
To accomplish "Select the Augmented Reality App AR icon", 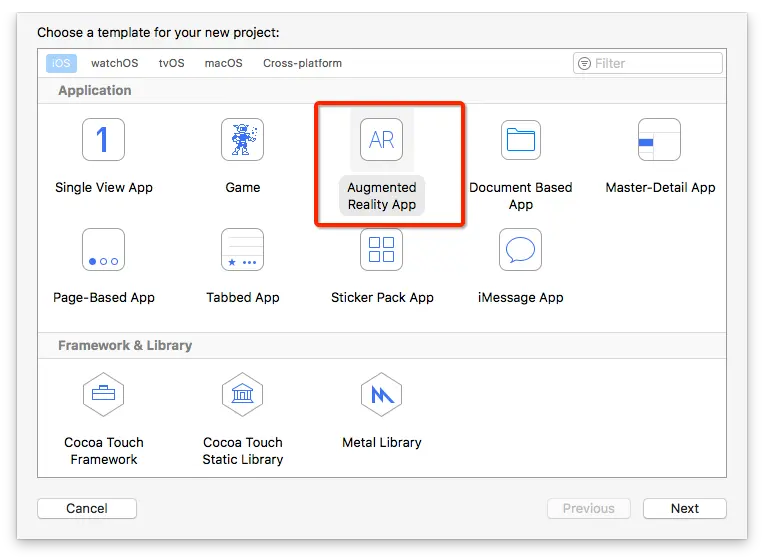I will (x=382, y=139).
